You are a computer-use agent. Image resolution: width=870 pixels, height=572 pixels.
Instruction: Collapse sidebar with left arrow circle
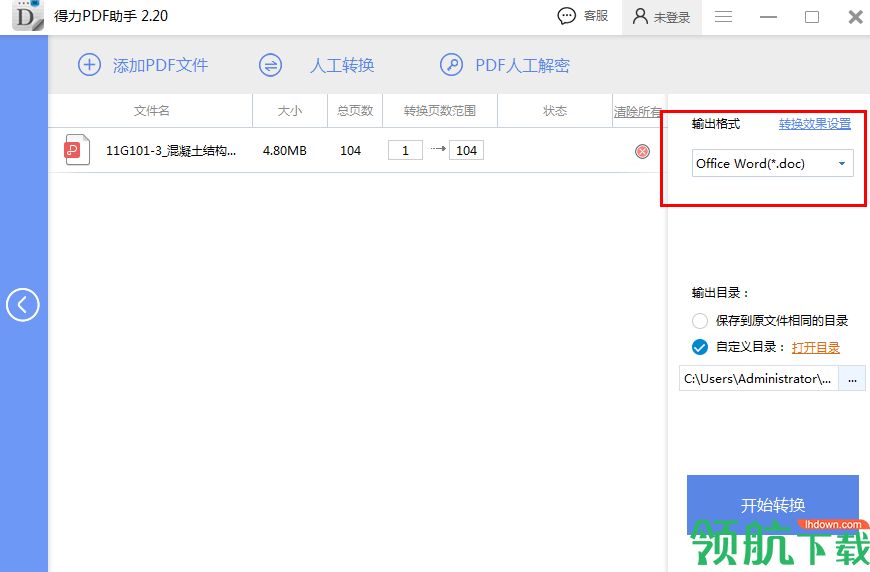[x=23, y=305]
